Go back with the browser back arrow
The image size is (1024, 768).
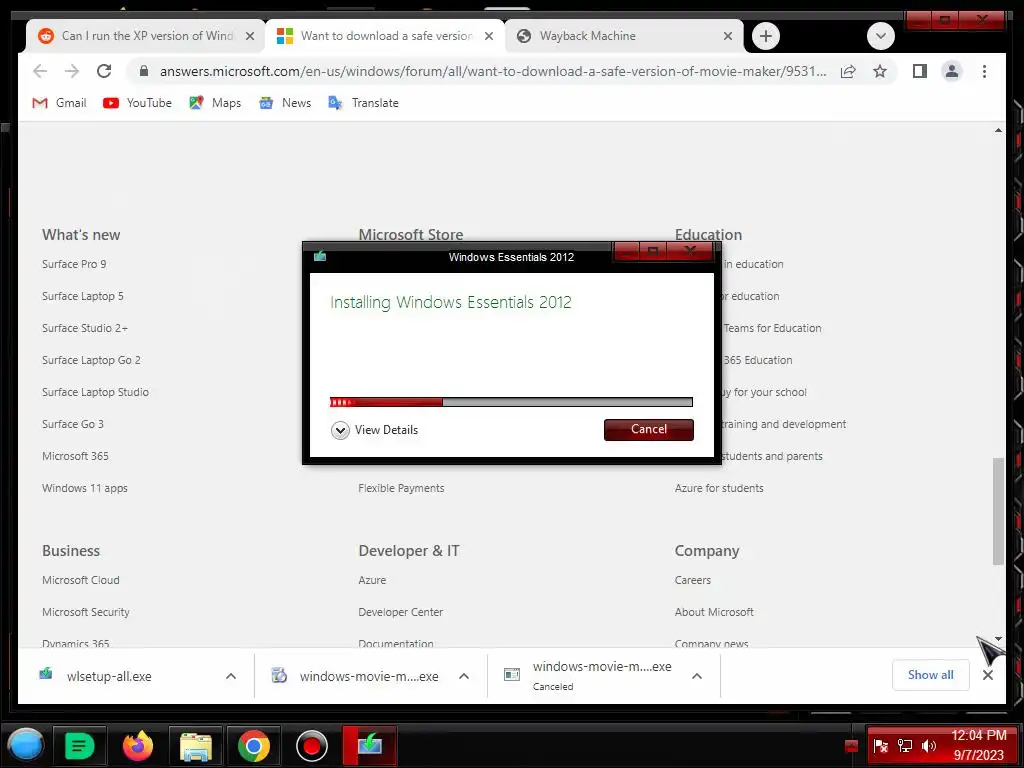[40, 71]
